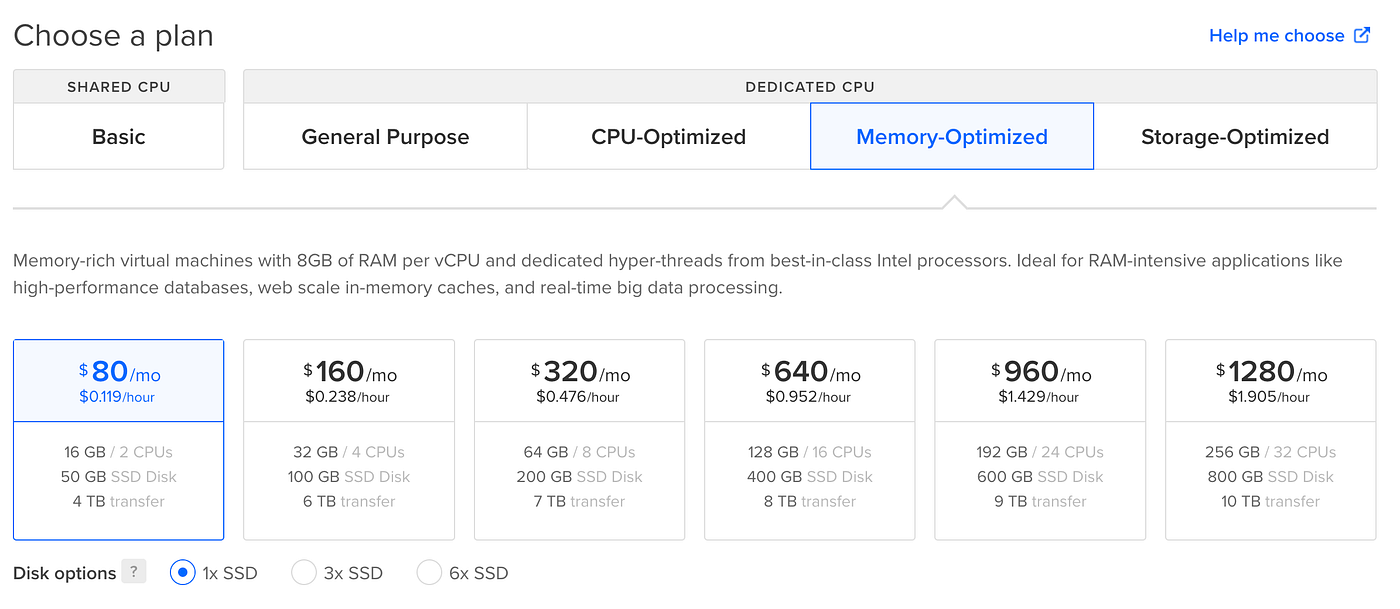Screen dimensions: 1400x609
Task: Pick the 6x SSD disk option
Action: point(429,573)
